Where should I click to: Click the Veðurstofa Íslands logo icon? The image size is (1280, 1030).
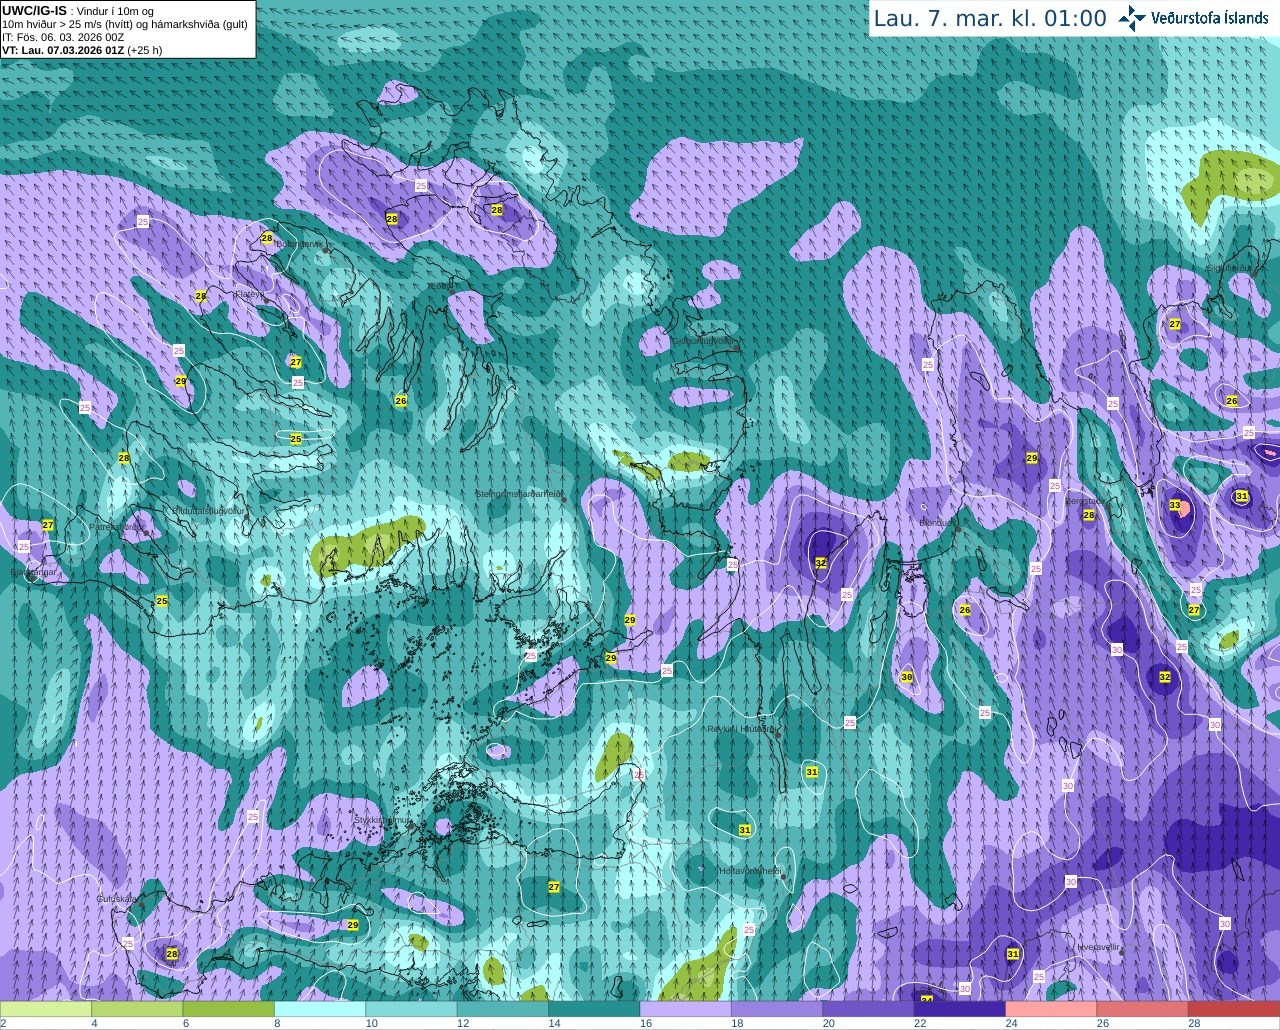click(1132, 18)
